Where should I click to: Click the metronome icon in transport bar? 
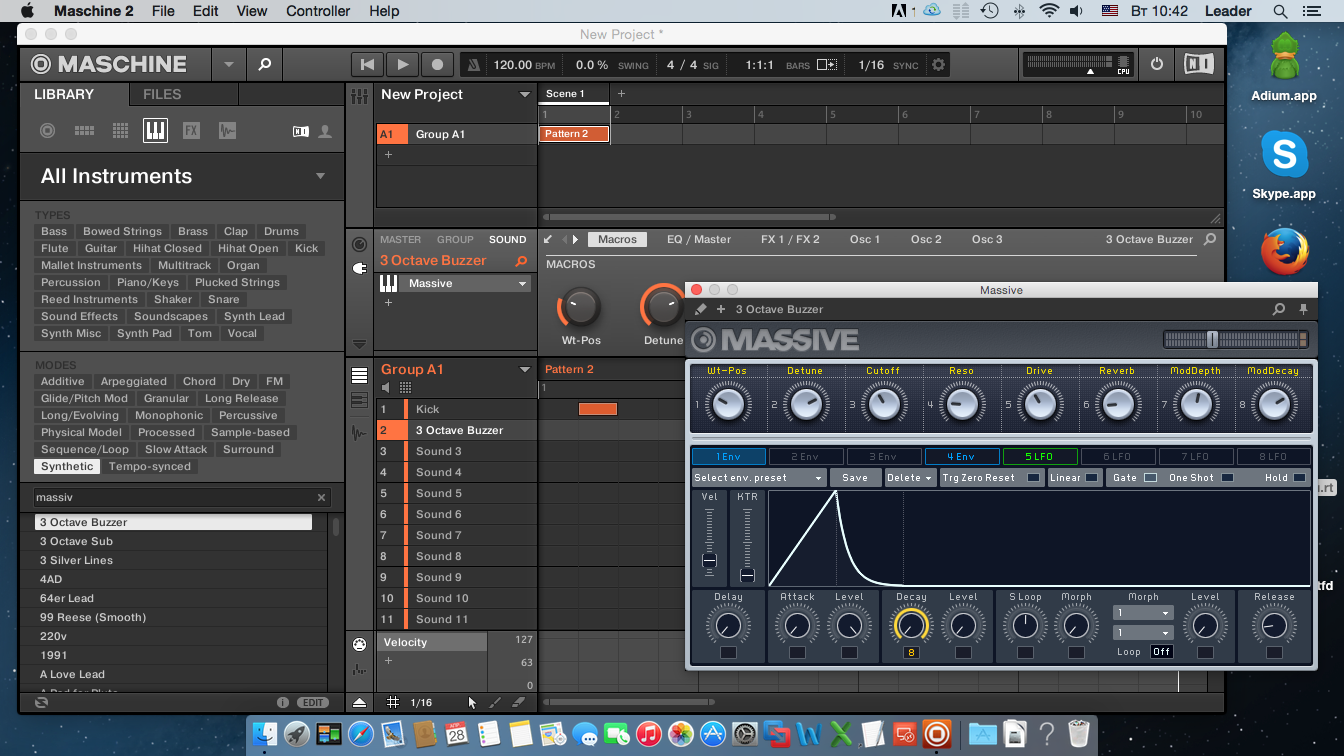(x=474, y=65)
